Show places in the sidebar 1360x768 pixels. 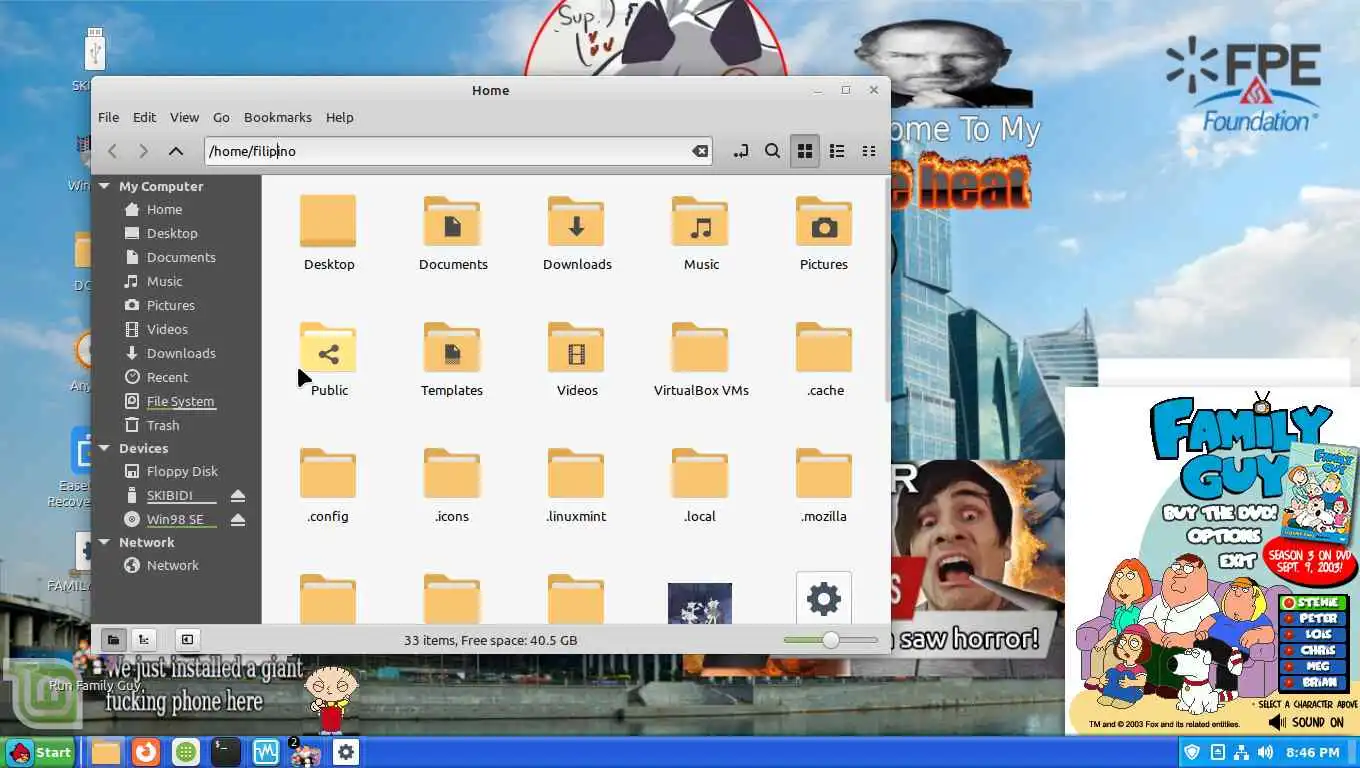pyautogui.click(x=113, y=640)
